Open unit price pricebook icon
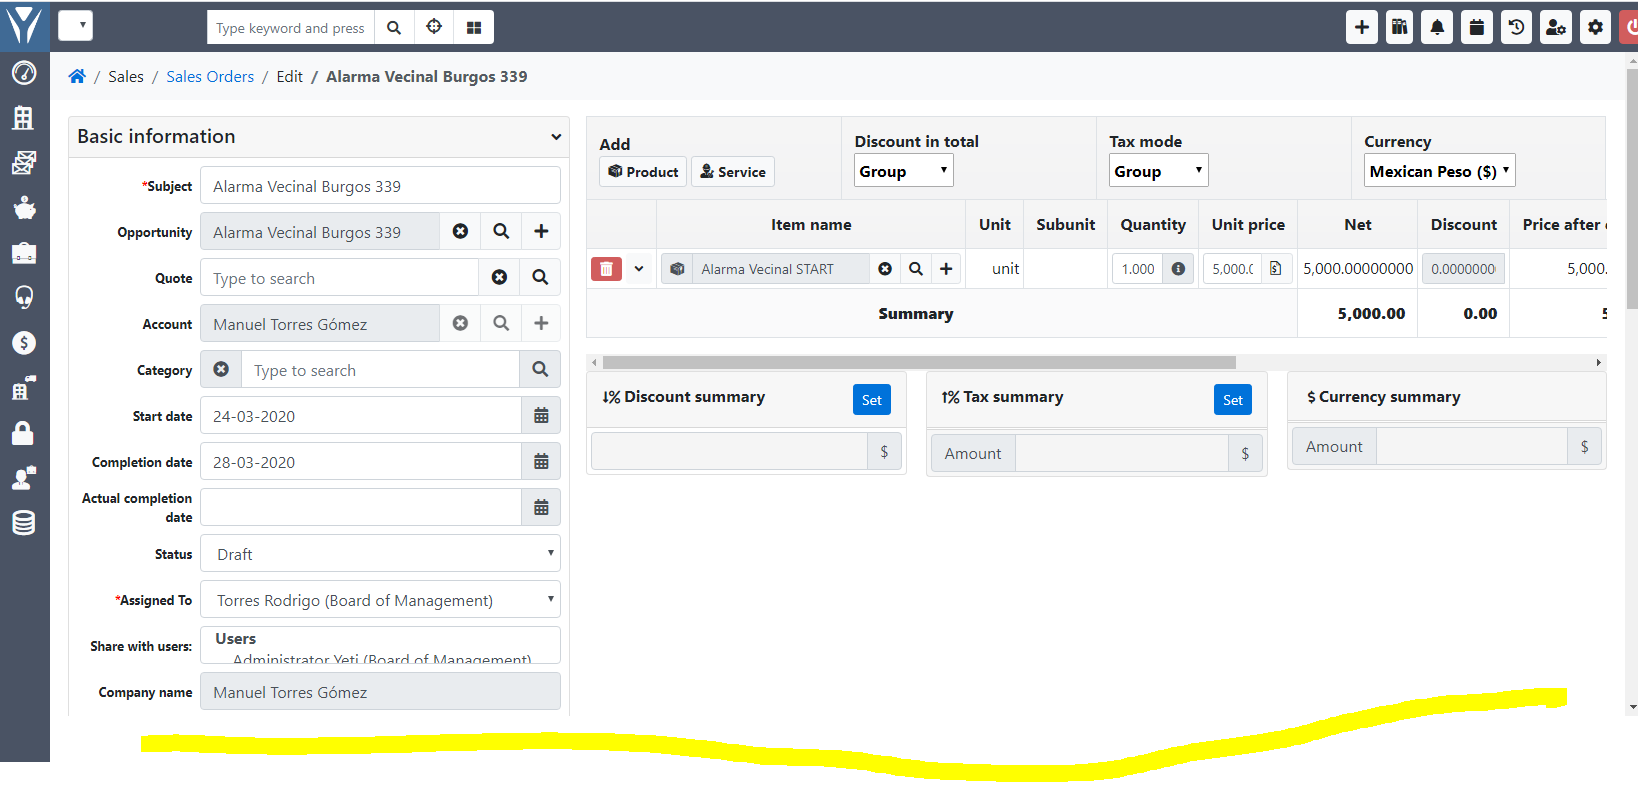The height and width of the screenshot is (794, 1638). point(1275,268)
